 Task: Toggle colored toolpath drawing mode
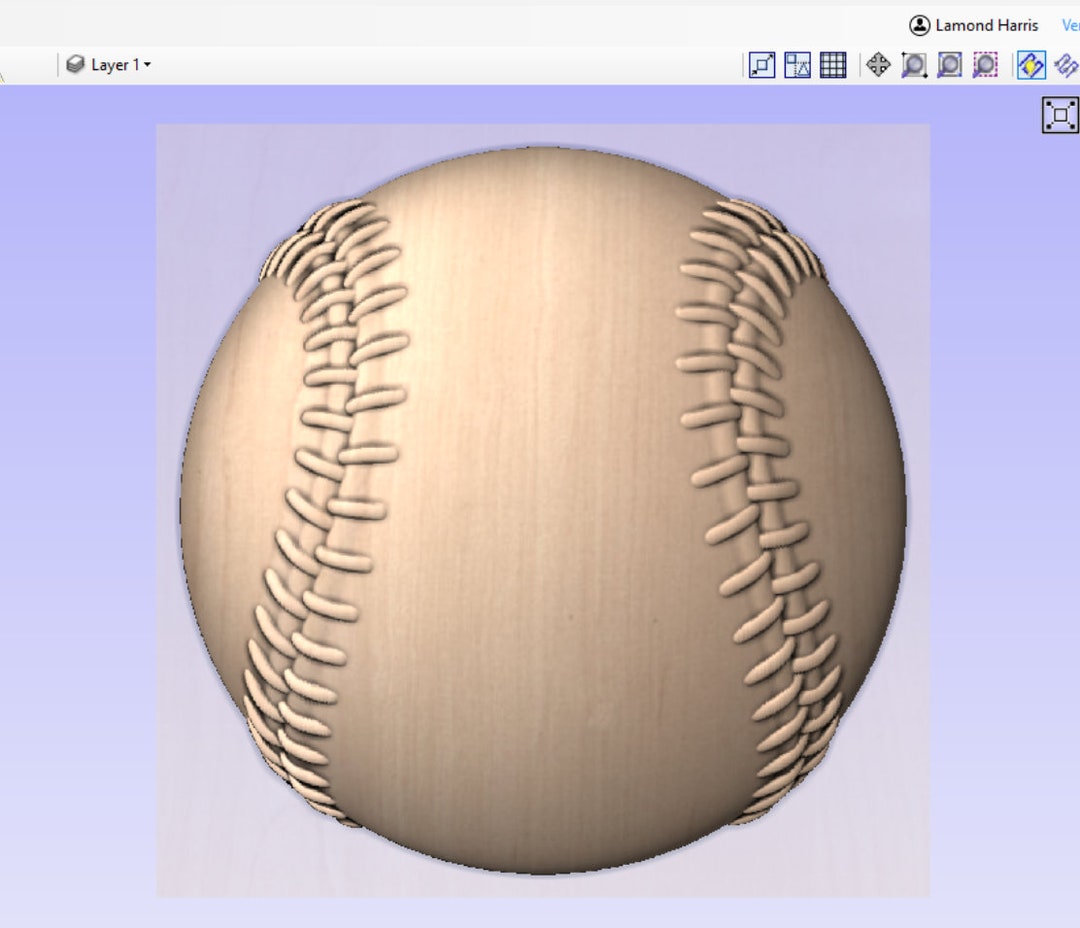click(x=1031, y=64)
